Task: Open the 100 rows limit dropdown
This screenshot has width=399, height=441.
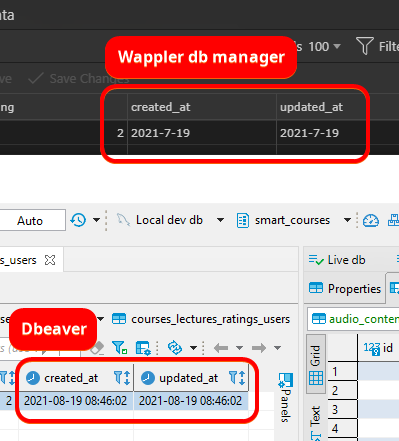Action: point(324,47)
